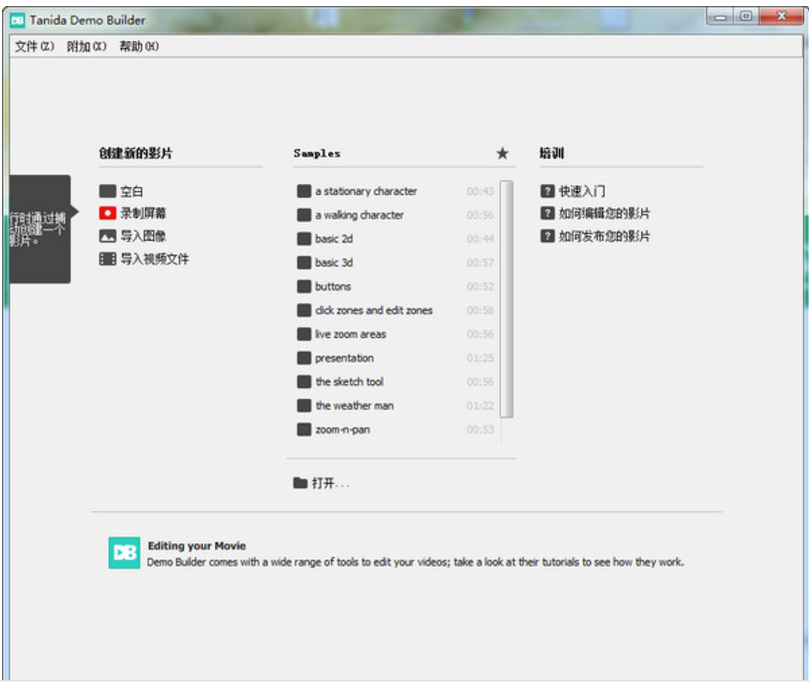Open the 附加 menu
The height and width of the screenshot is (684, 809).
pos(86,47)
